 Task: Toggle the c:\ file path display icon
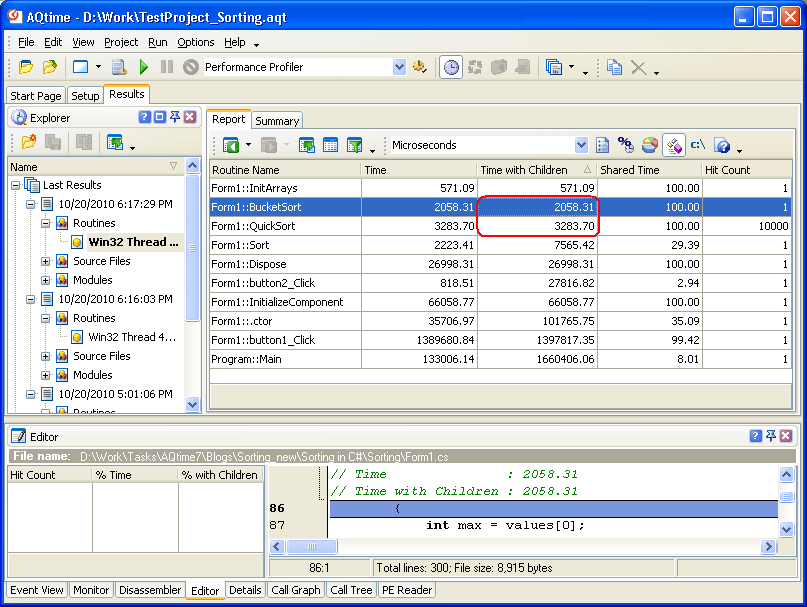697,145
